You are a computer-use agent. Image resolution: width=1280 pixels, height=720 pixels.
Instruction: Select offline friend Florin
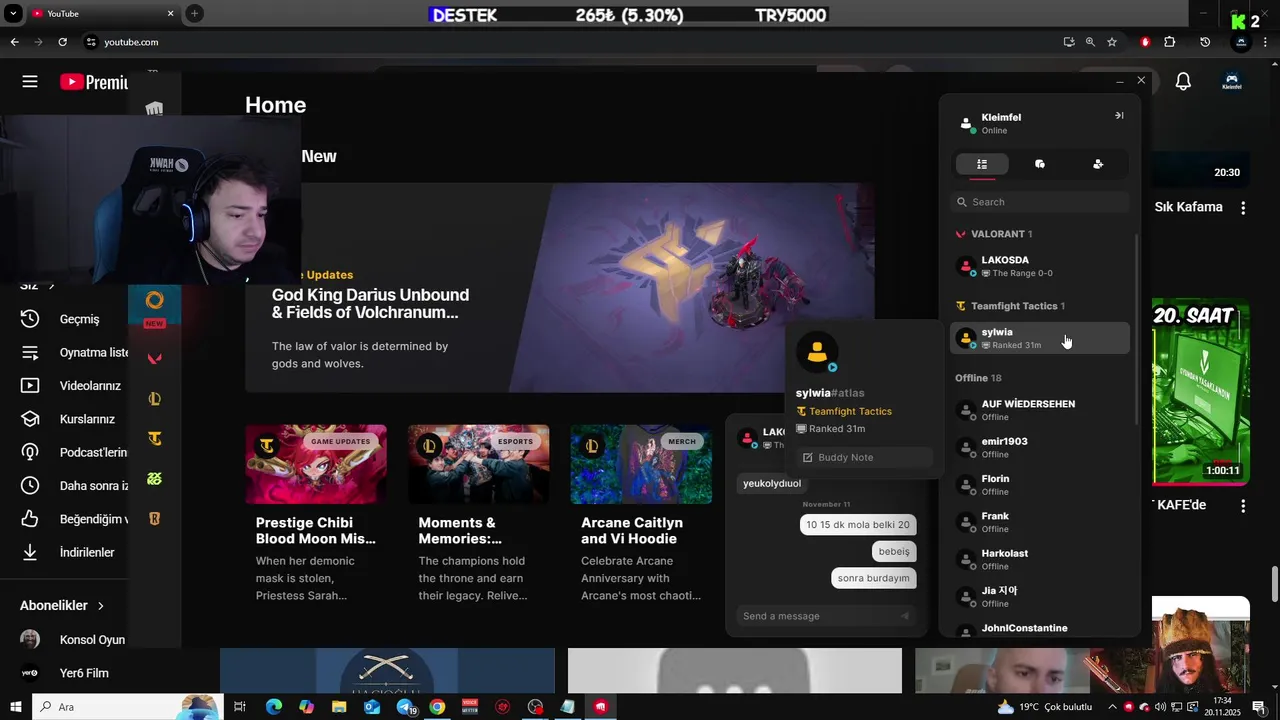click(1040, 485)
